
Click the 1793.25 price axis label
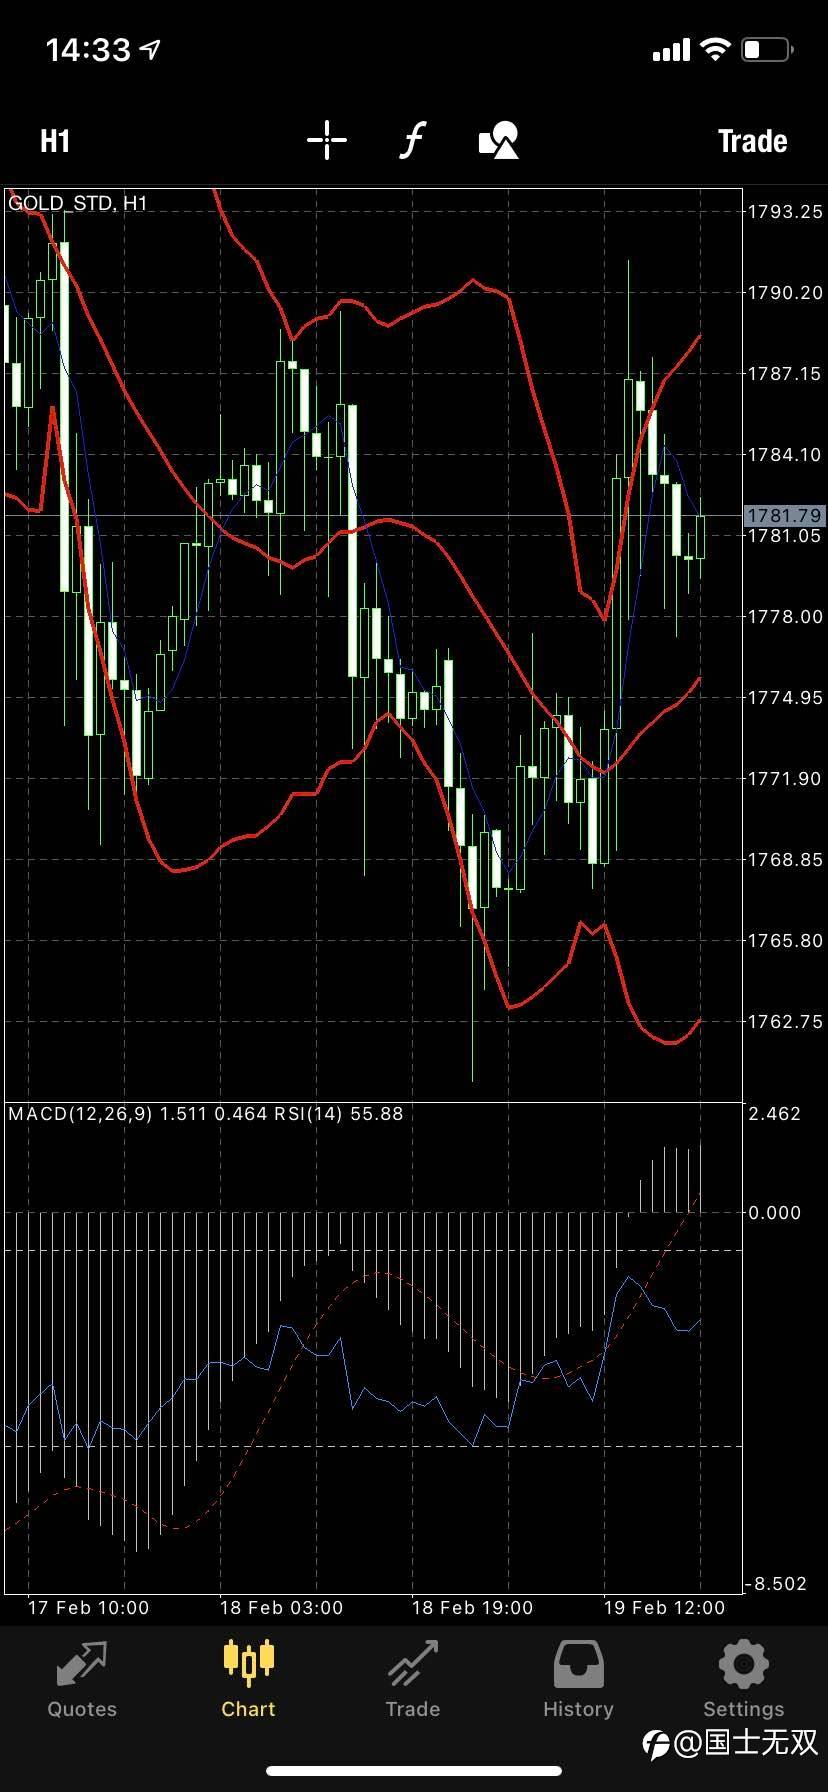785,211
